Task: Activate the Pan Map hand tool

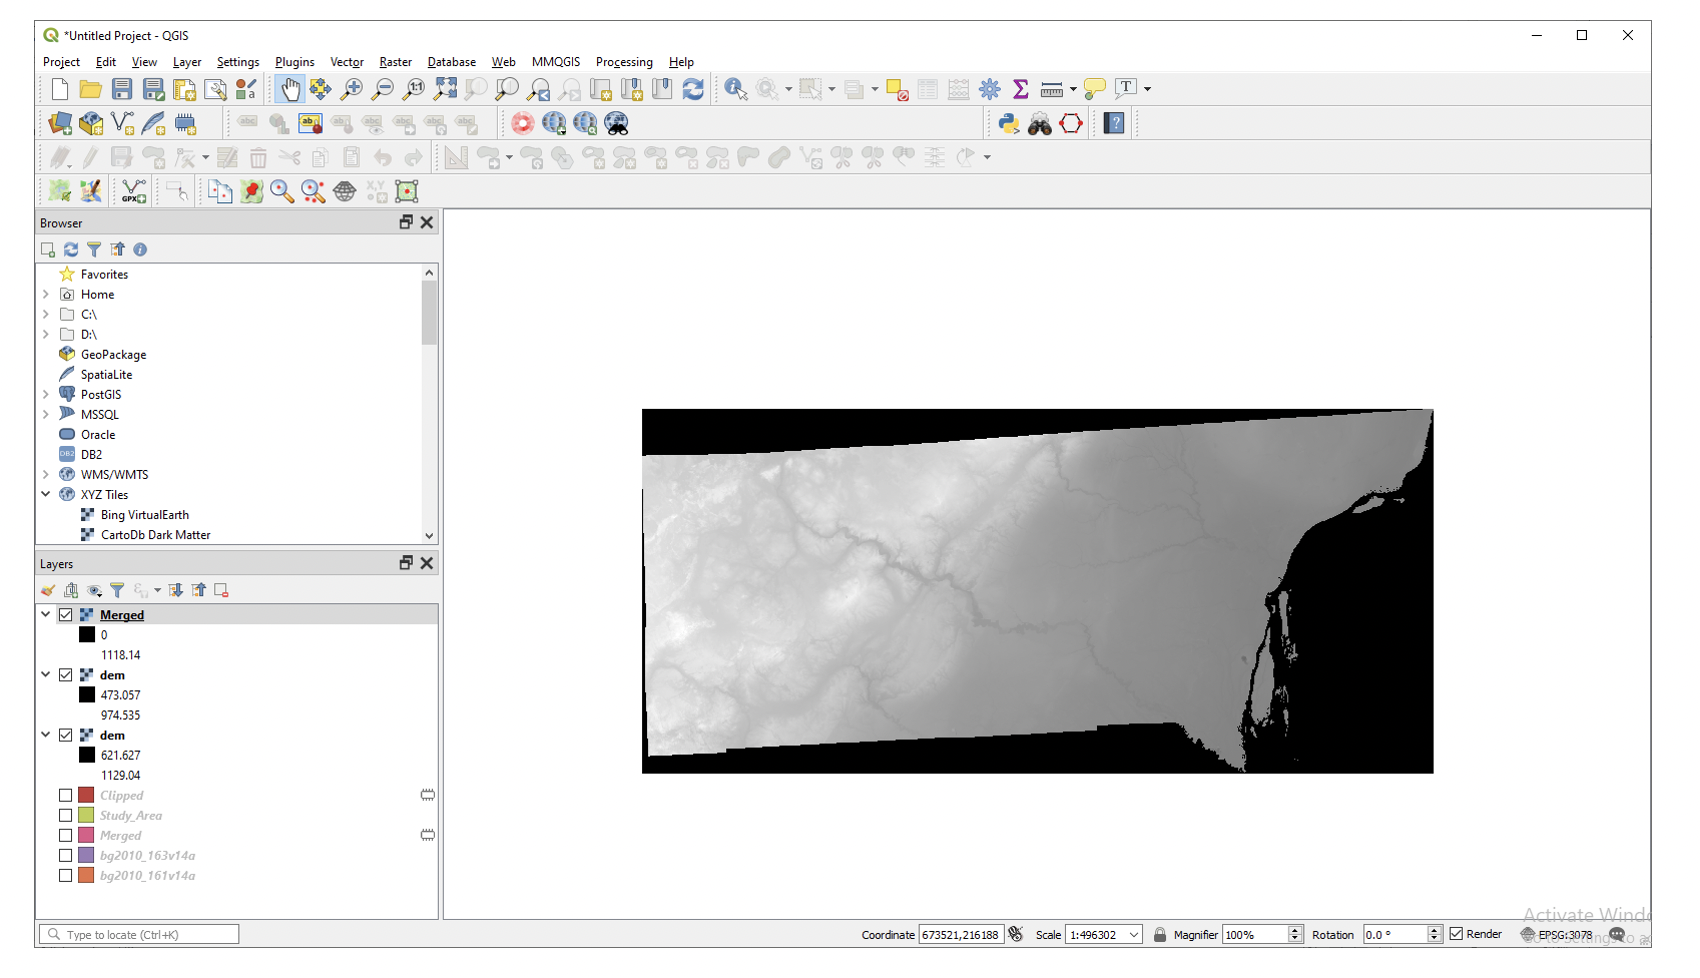Action: pos(289,89)
